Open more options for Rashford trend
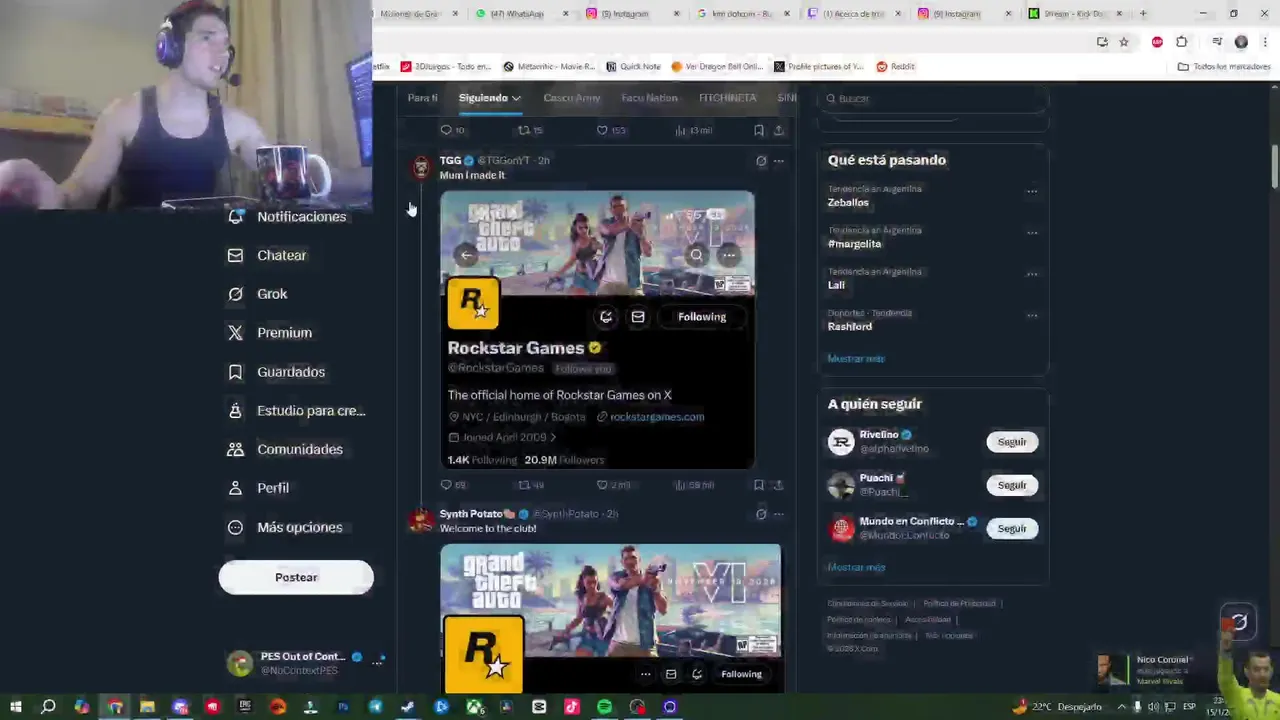This screenshot has width=1280, height=720. 1032,315
